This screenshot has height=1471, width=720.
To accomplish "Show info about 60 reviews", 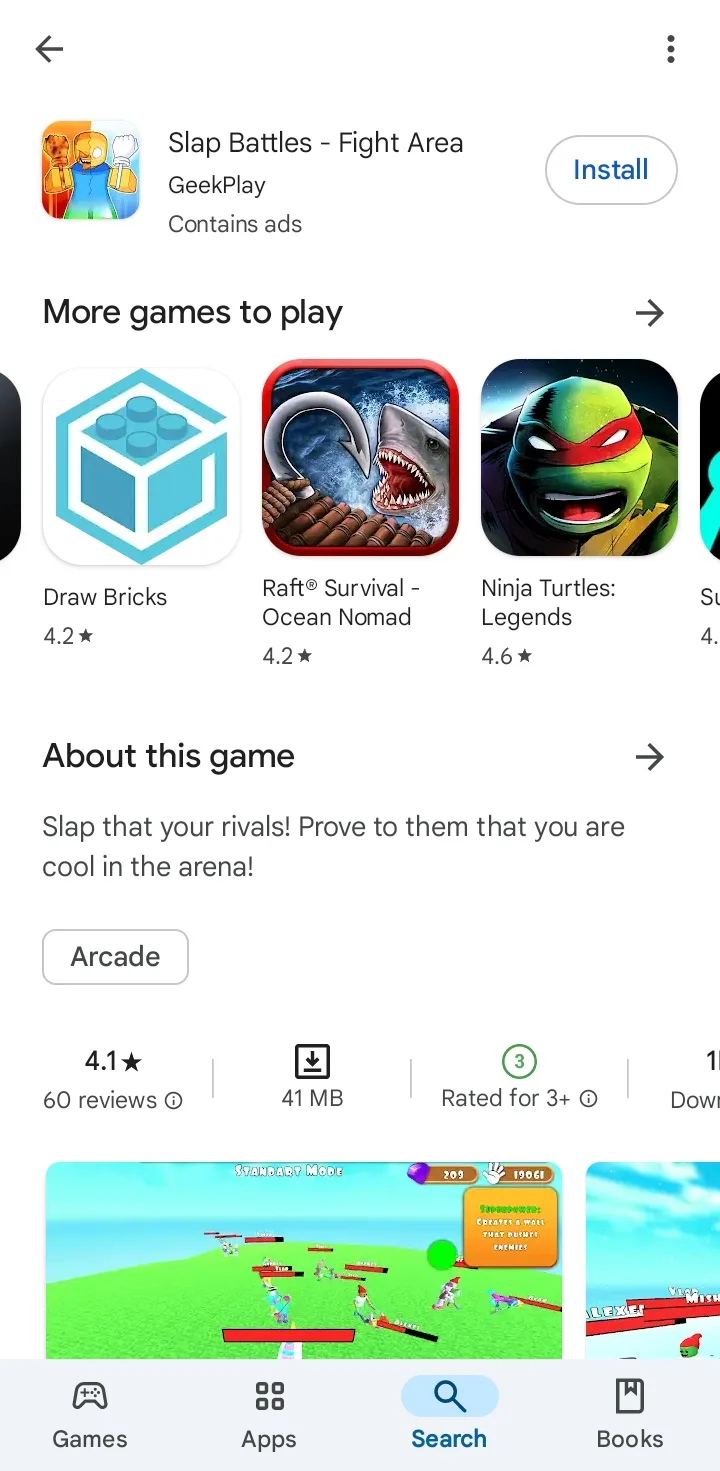I will (173, 1101).
